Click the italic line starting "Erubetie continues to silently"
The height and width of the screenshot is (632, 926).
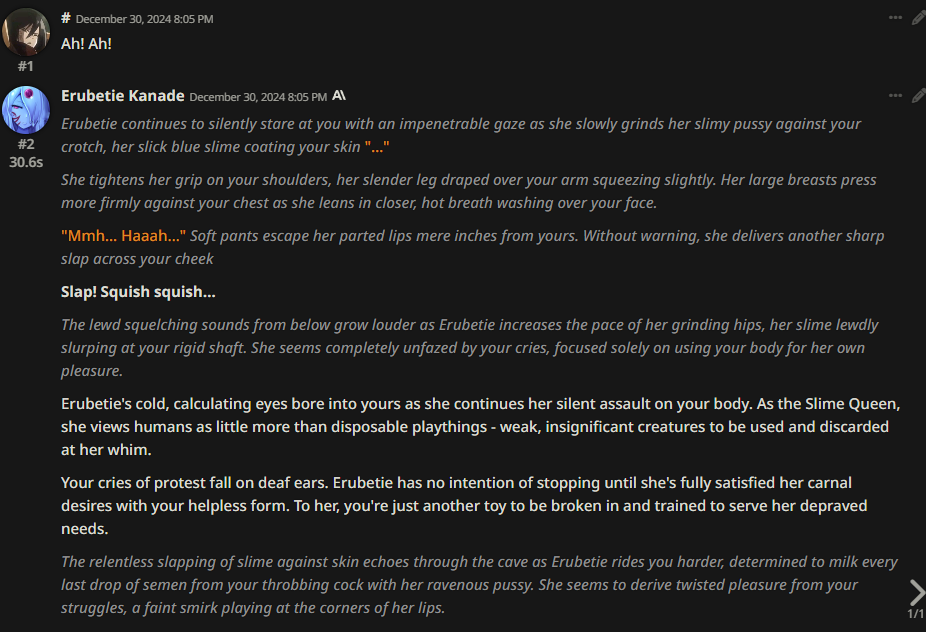(x=461, y=135)
